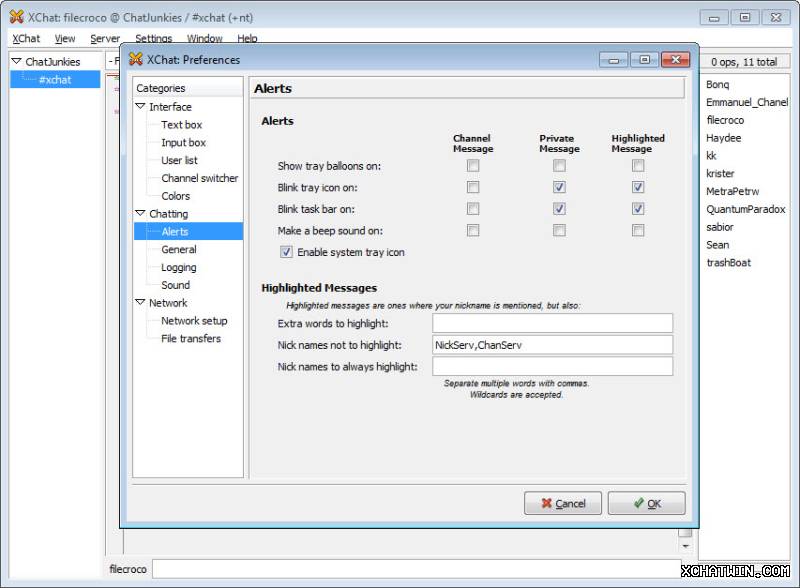Turn on beep sound for Highlighted Message
This screenshot has height=588, width=800.
pyautogui.click(x=638, y=230)
